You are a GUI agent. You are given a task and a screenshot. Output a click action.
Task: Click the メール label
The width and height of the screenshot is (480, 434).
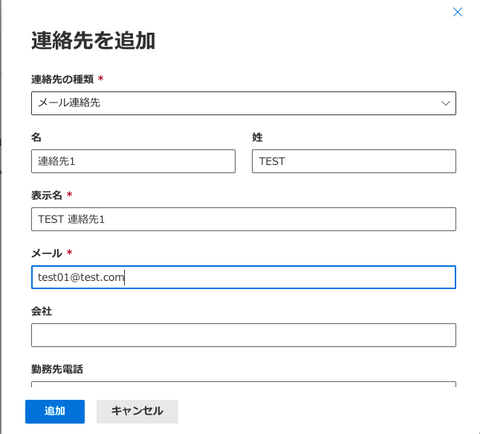click(47, 253)
